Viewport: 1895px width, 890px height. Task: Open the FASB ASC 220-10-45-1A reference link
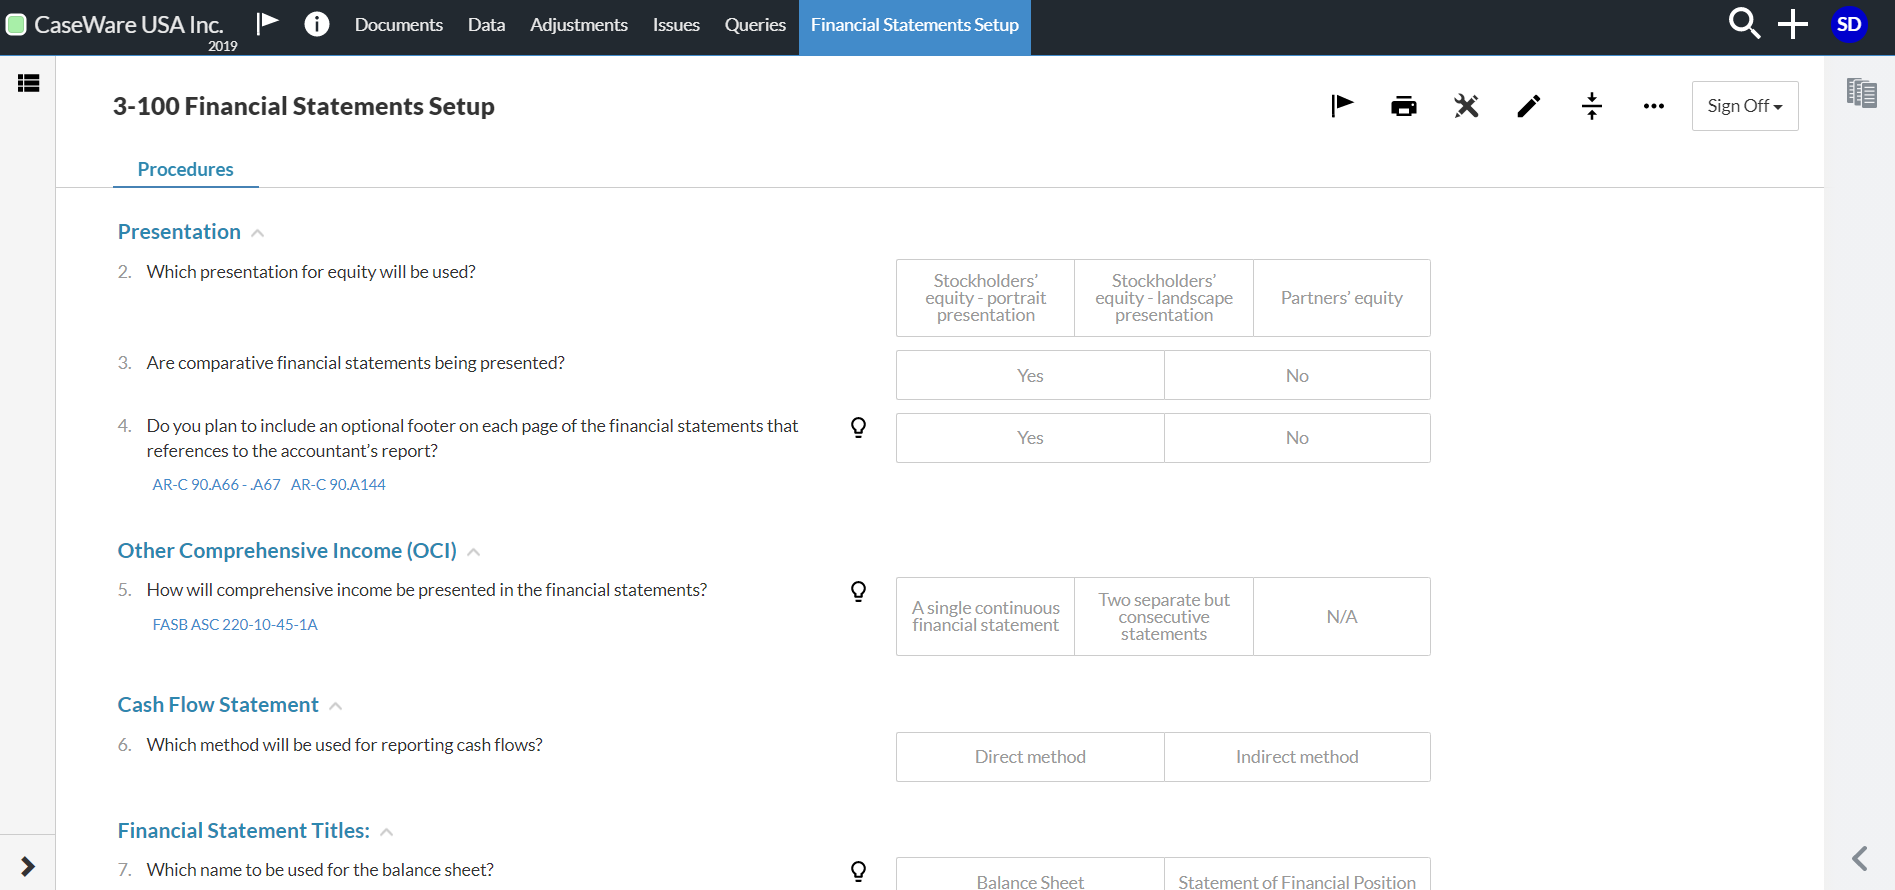235,625
